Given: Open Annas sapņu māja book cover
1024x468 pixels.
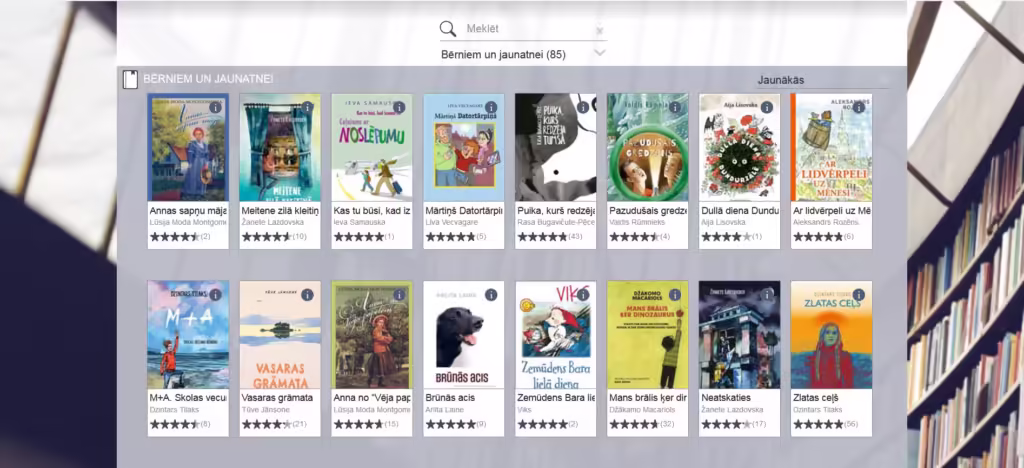Looking at the screenshot, I should coord(188,148).
